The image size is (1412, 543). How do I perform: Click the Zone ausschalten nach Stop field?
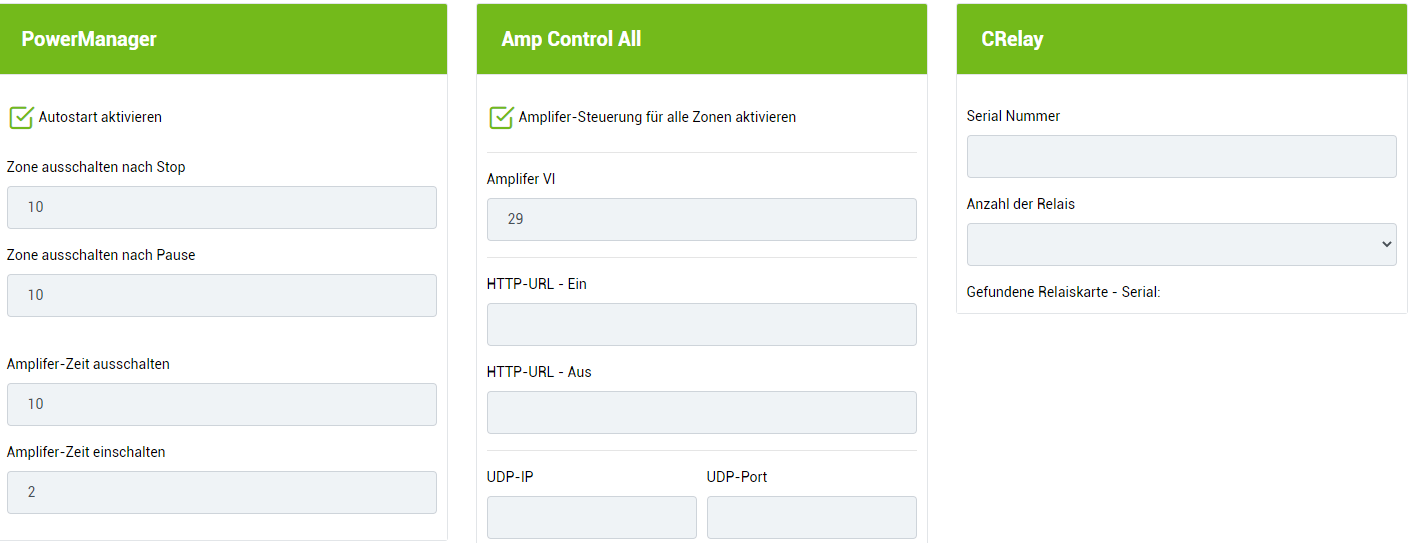221,207
